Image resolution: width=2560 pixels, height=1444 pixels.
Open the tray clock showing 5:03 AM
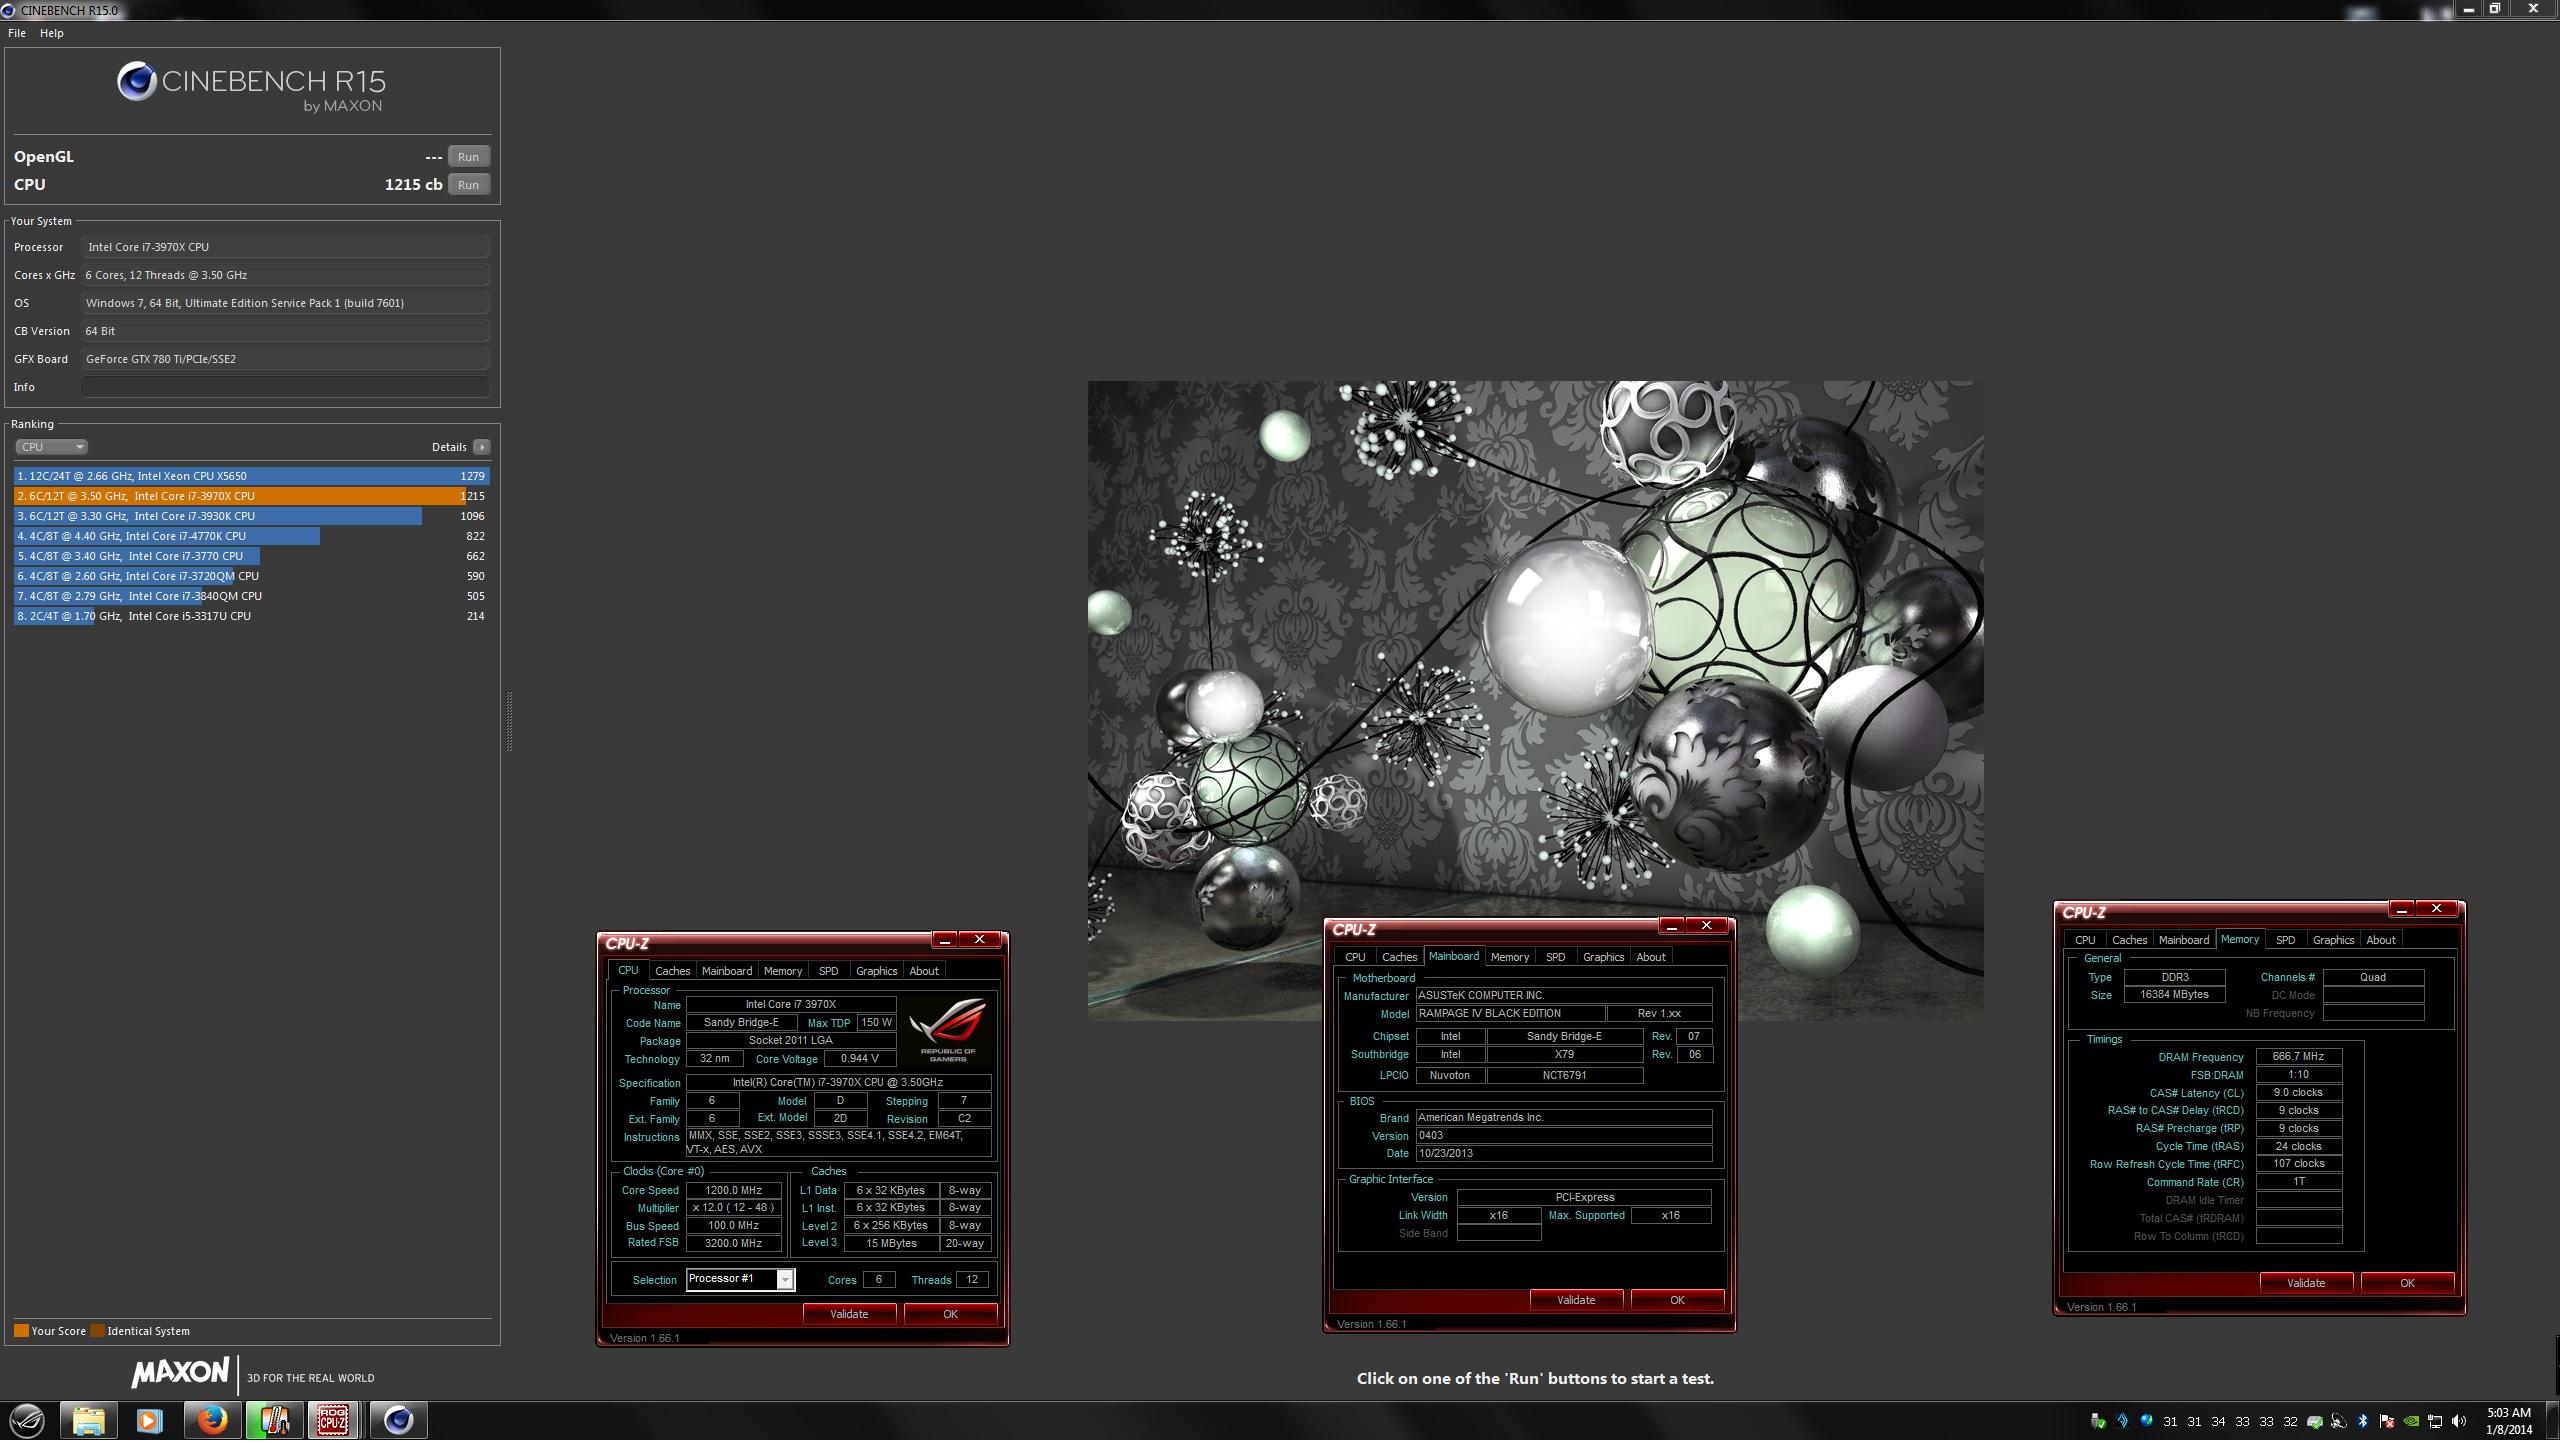tap(2509, 1422)
